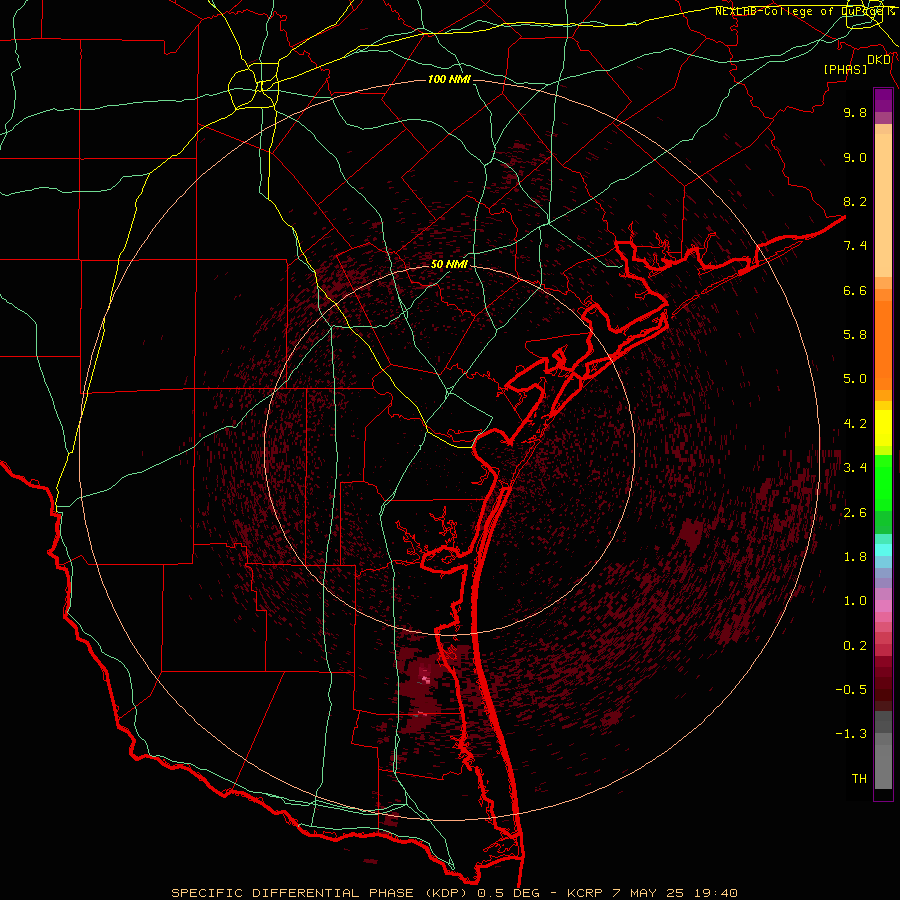Pick the pale peach color bar segment
This screenshot has width=900, height=900.
(x=883, y=205)
